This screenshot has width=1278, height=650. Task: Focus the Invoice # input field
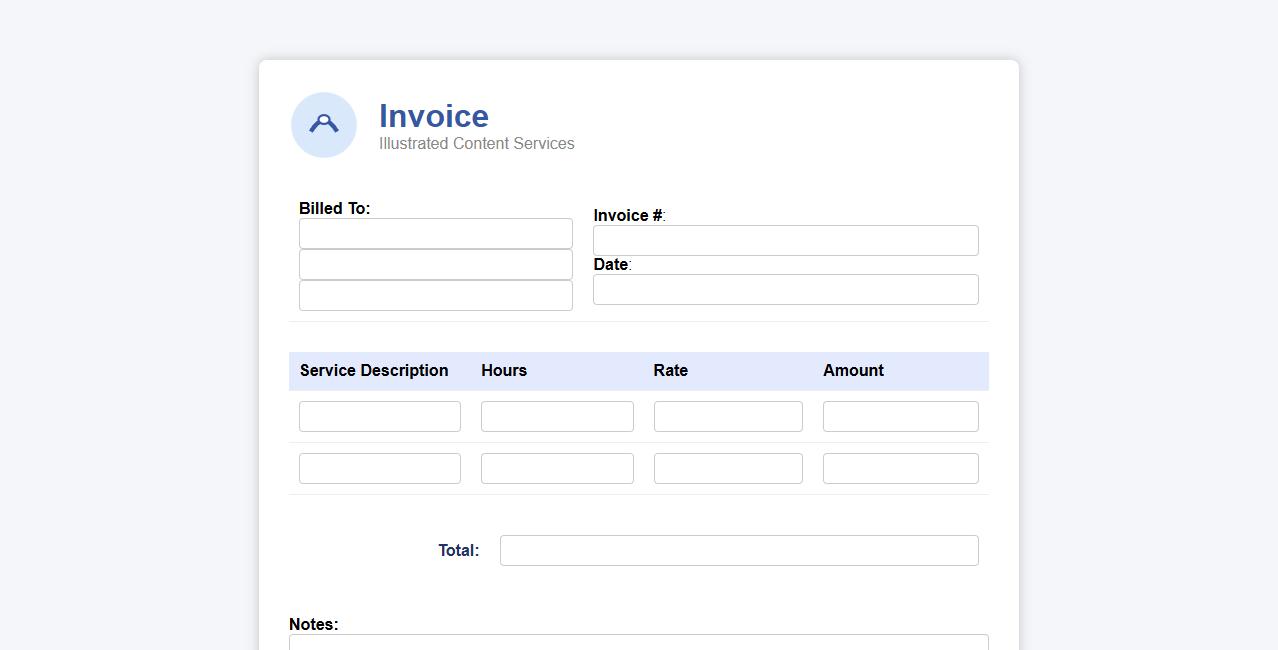coord(785,241)
